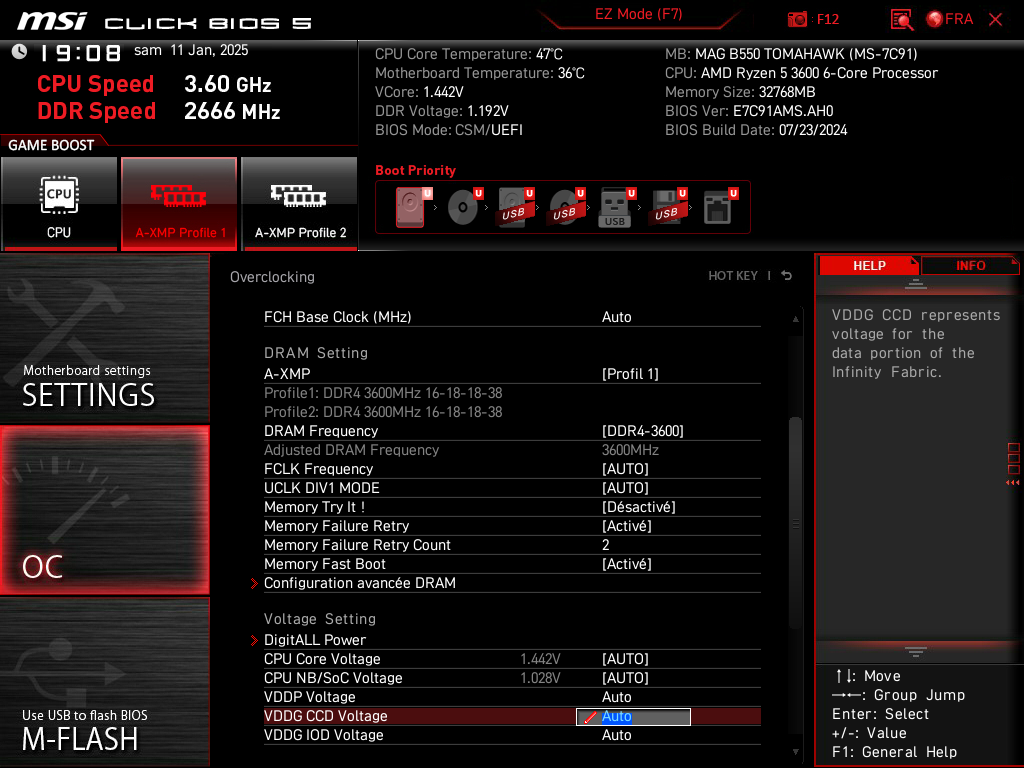Image resolution: width=1024 pixels, height=768 pixels.
Task: Enable A-XMP Profile 1
Action: tap(179, 203)
